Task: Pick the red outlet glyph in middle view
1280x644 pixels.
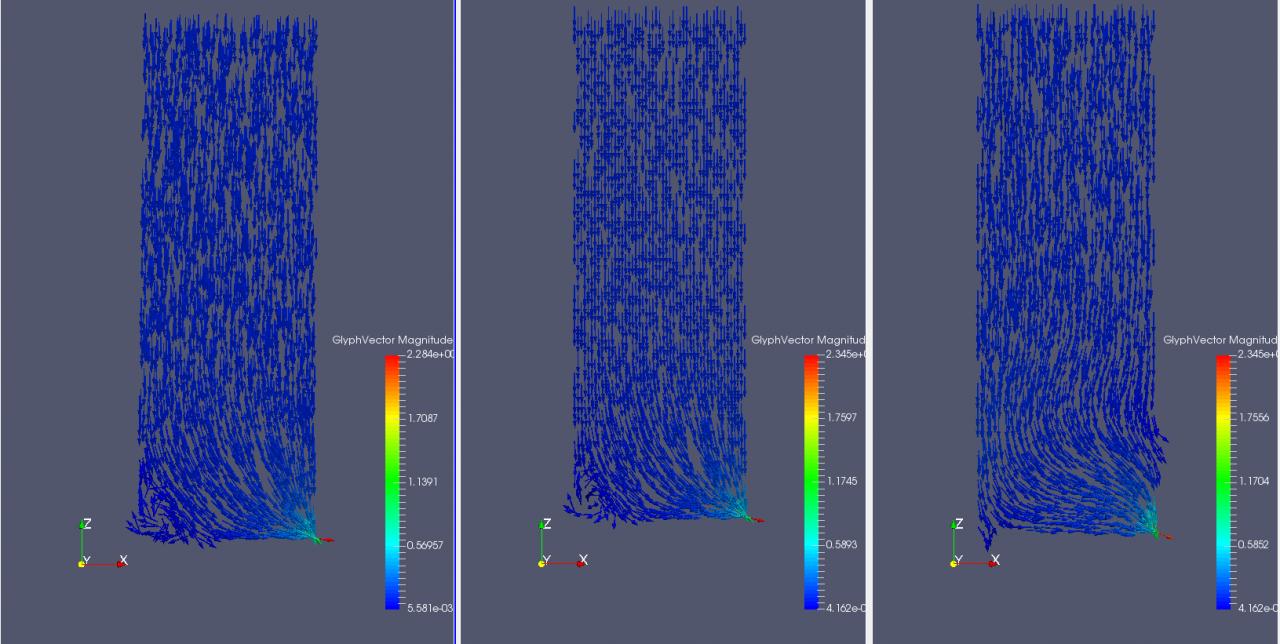Action: tap(756, 520)
